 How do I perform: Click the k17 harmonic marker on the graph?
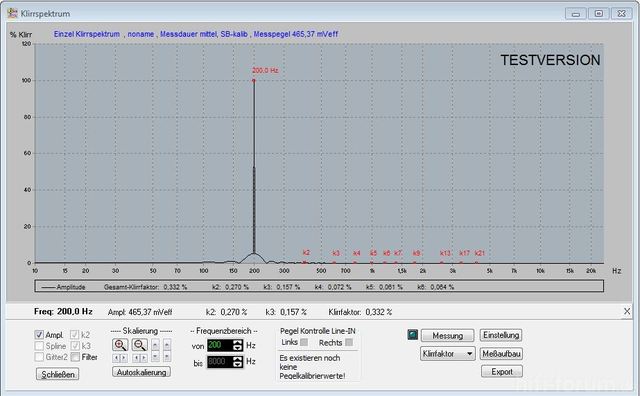[464, 253]
